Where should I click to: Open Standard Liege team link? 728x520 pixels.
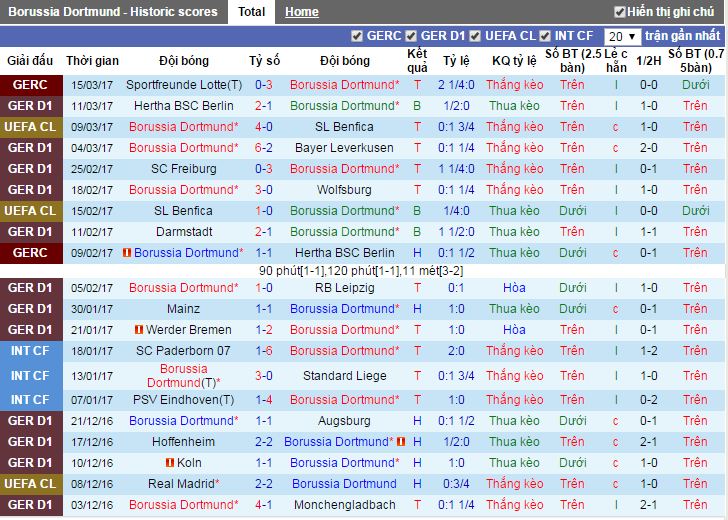344,376
